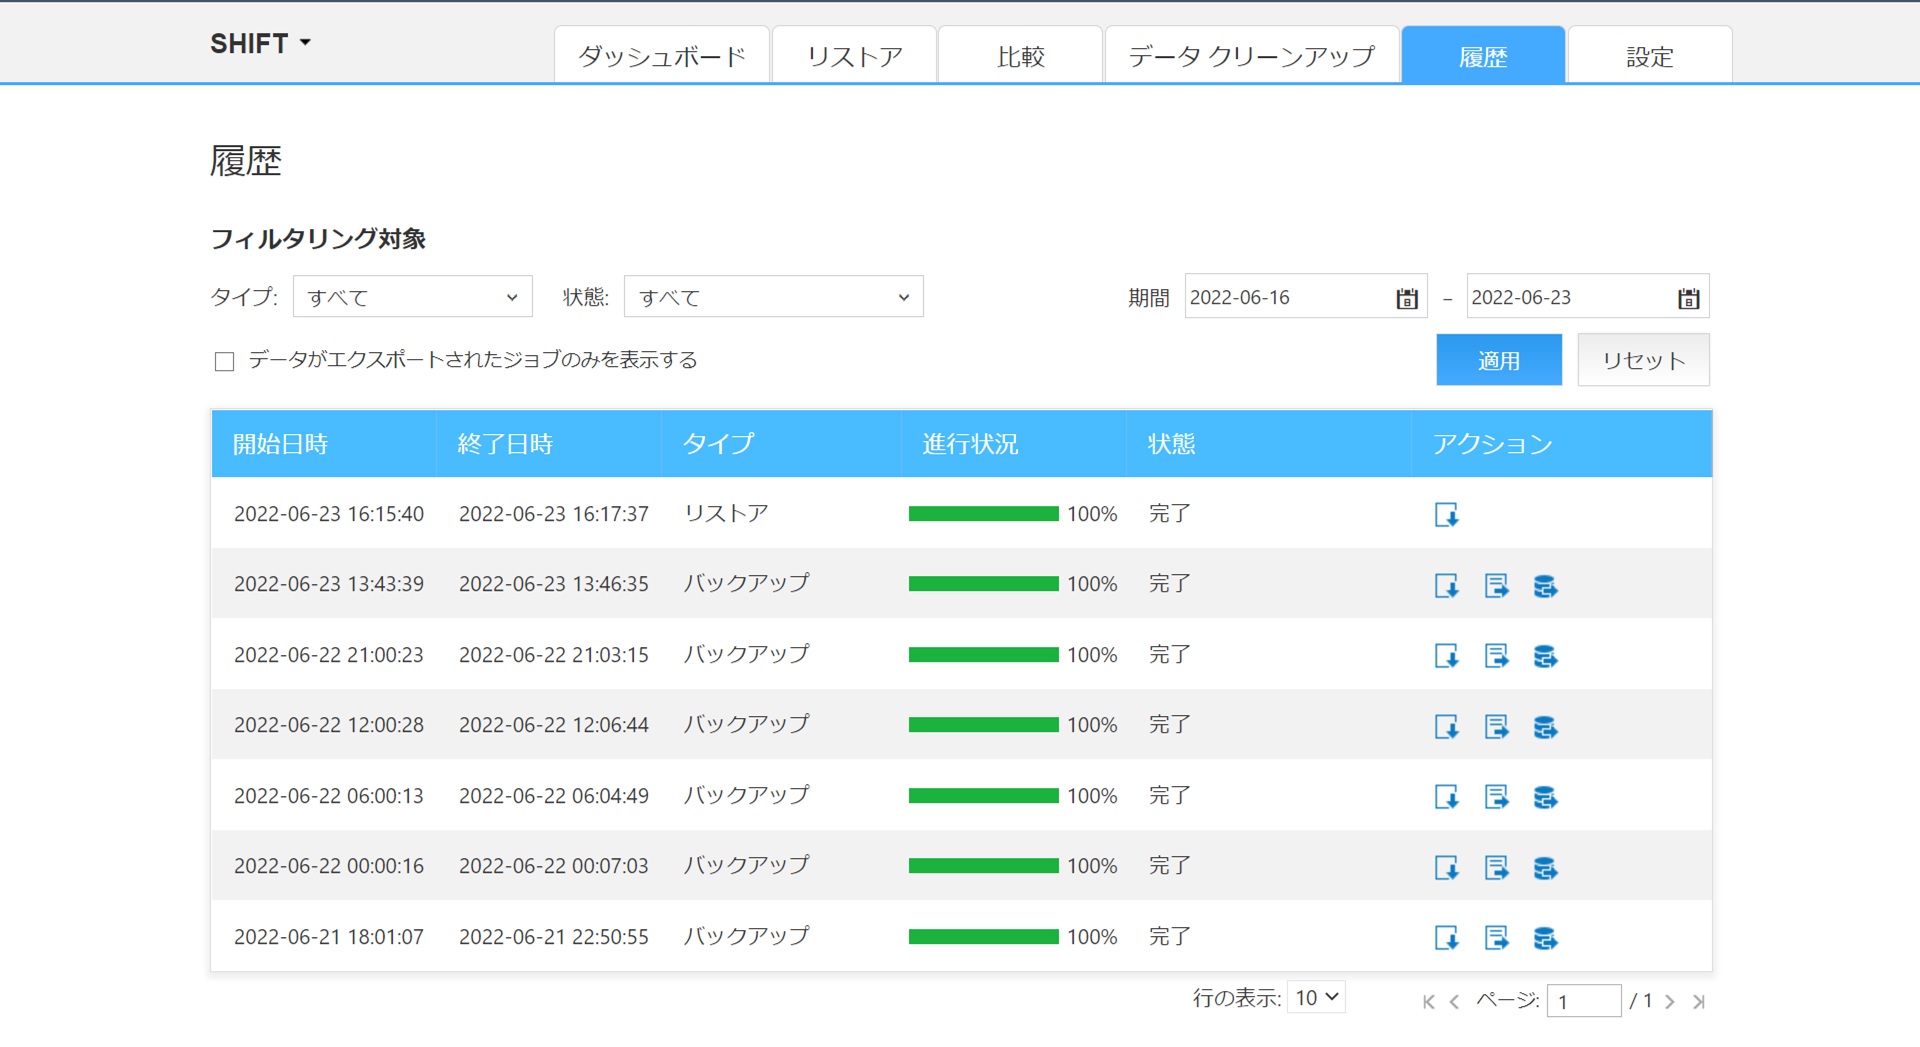Click the アクション column header

pyautogui.click(x=1562, y=443)
